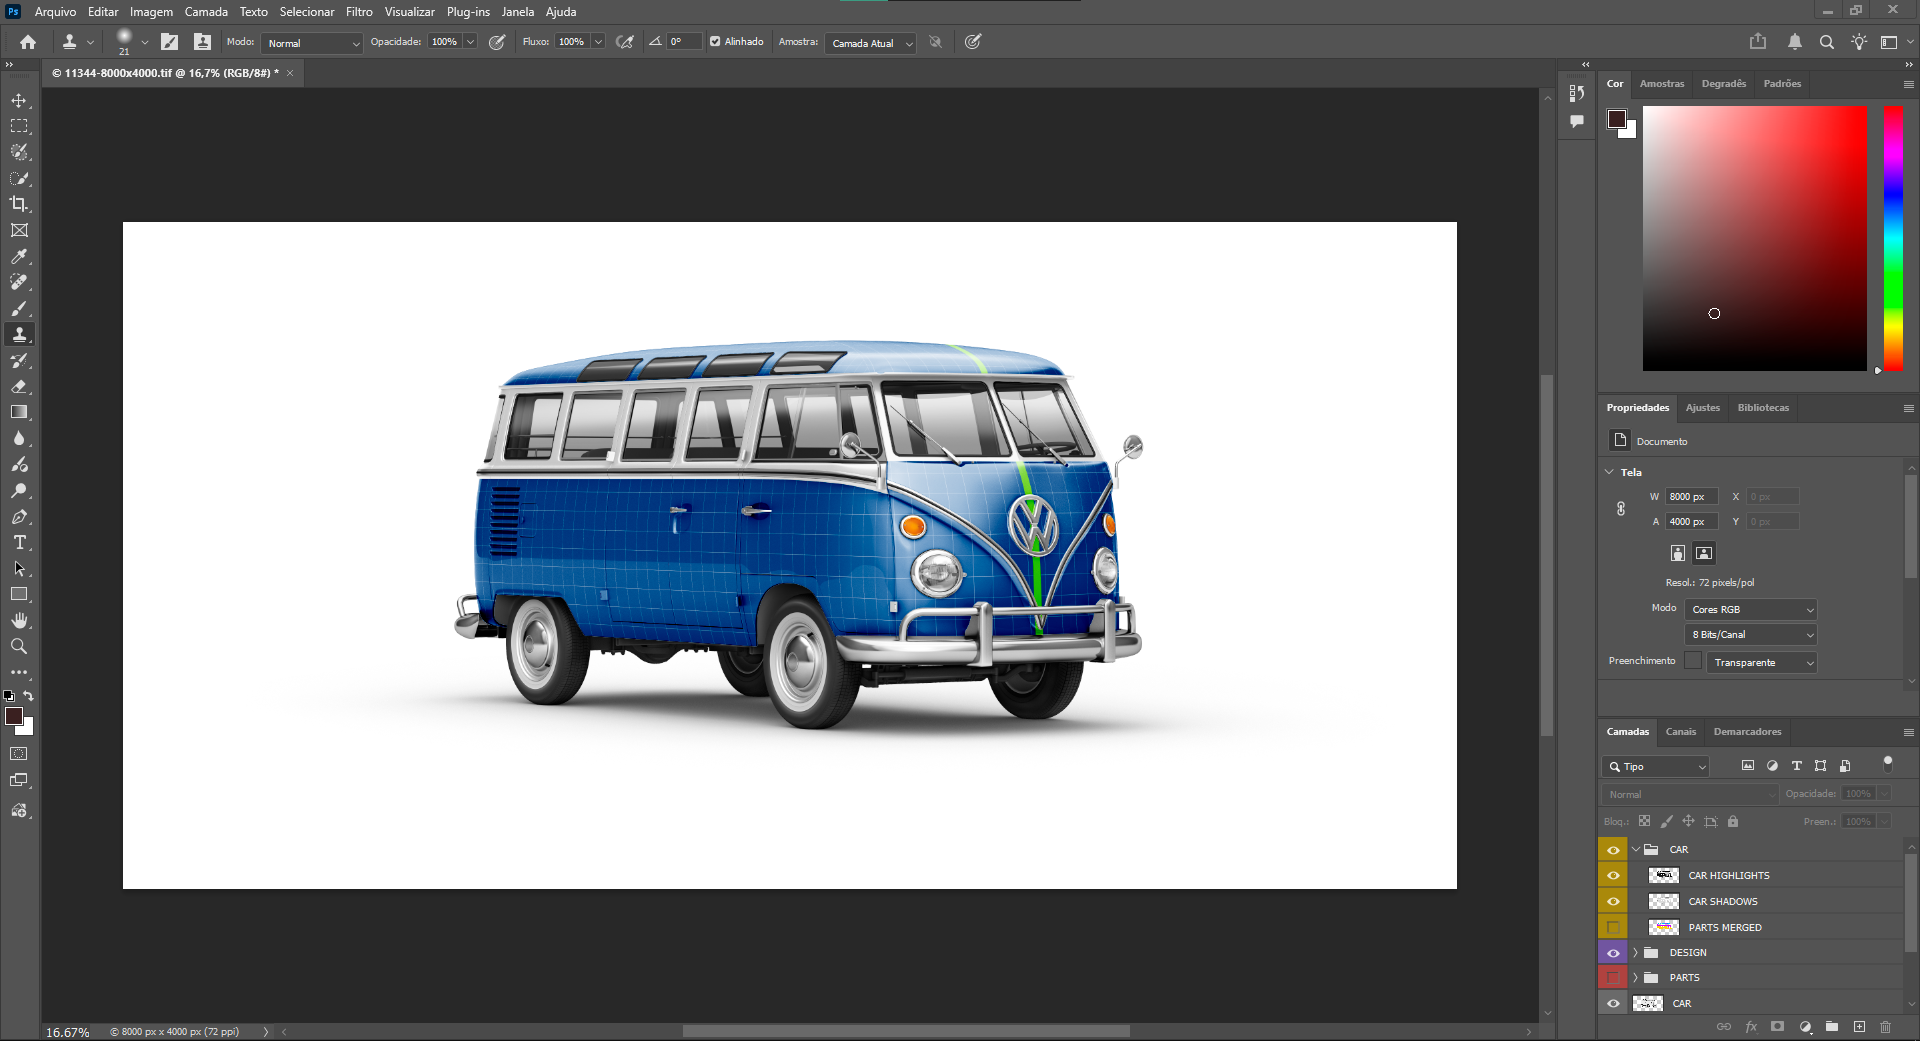Open the Amostra Camada Atual dropdown
The height and width of the screenshot is (1041, 1920).
pos(870,43)
